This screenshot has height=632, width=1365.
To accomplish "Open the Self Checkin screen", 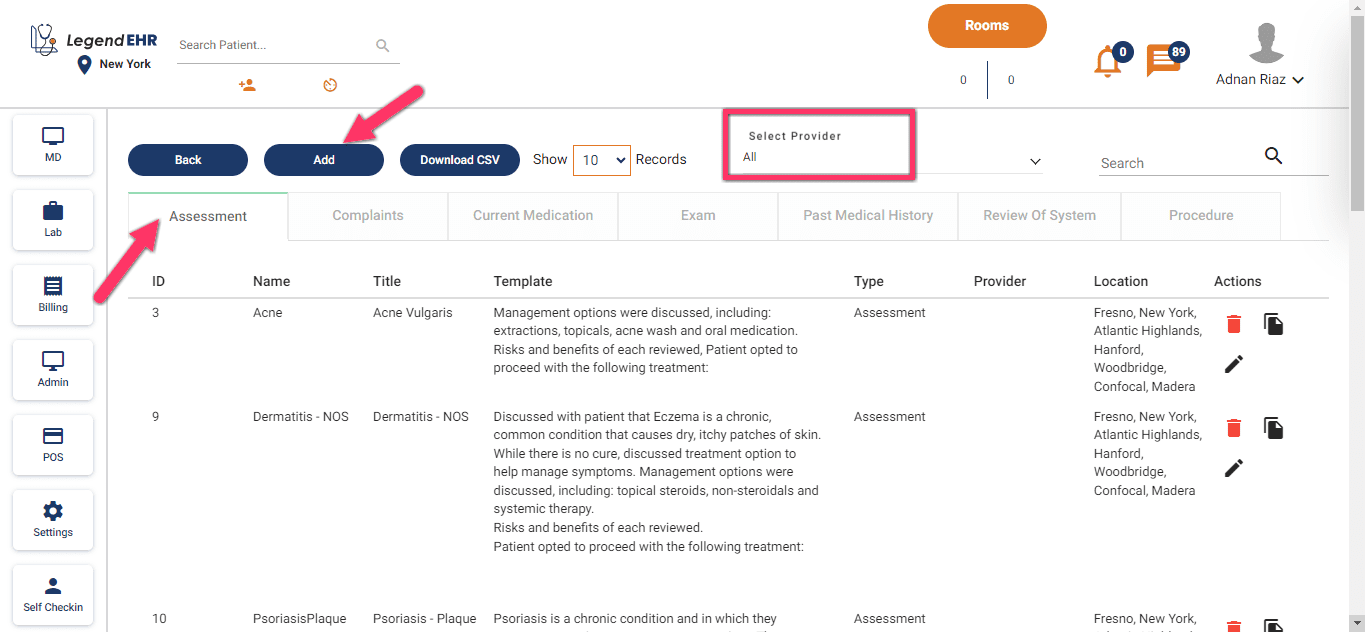I will [x=52, y=594].
